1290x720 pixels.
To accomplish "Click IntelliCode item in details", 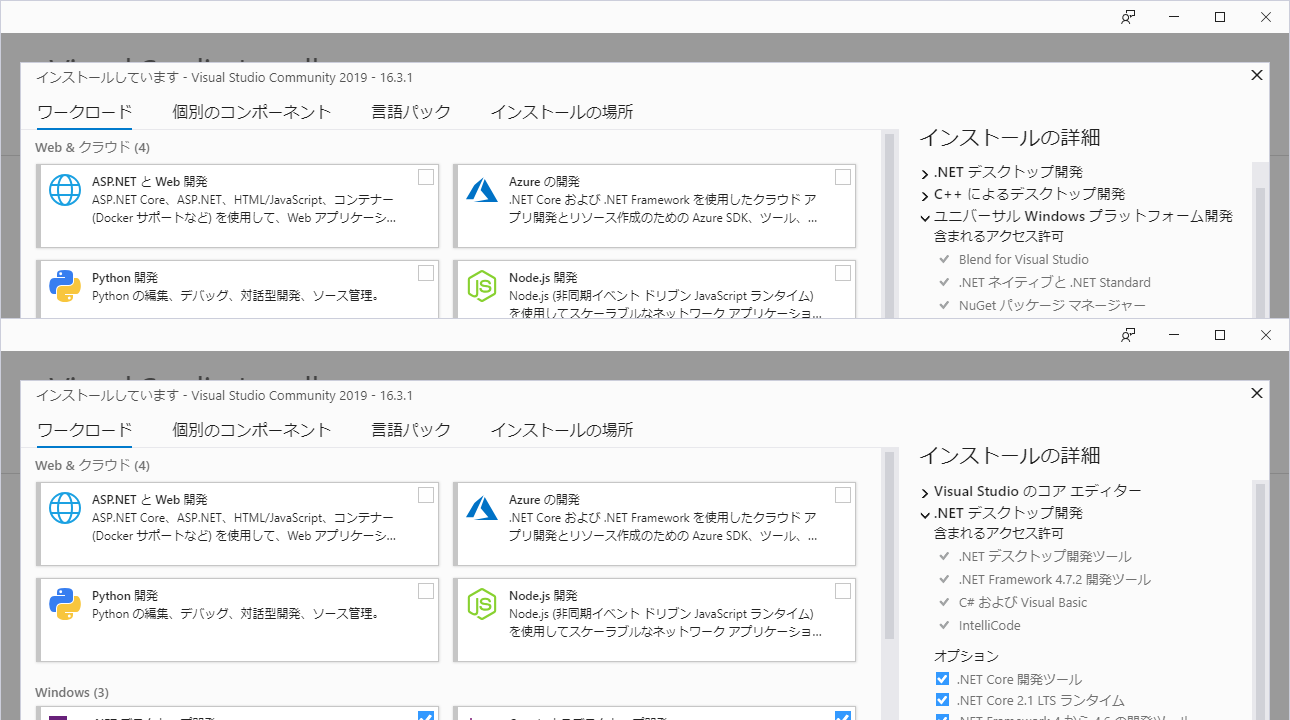I will 989,626.
